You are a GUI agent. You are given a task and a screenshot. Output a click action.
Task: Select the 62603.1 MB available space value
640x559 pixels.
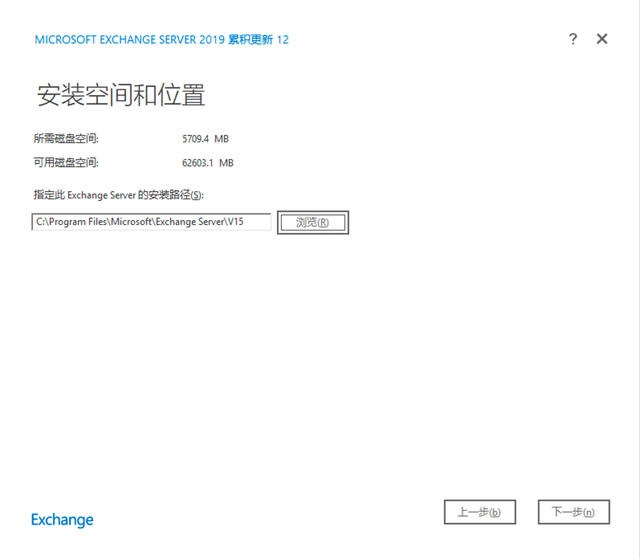(208, 163)
